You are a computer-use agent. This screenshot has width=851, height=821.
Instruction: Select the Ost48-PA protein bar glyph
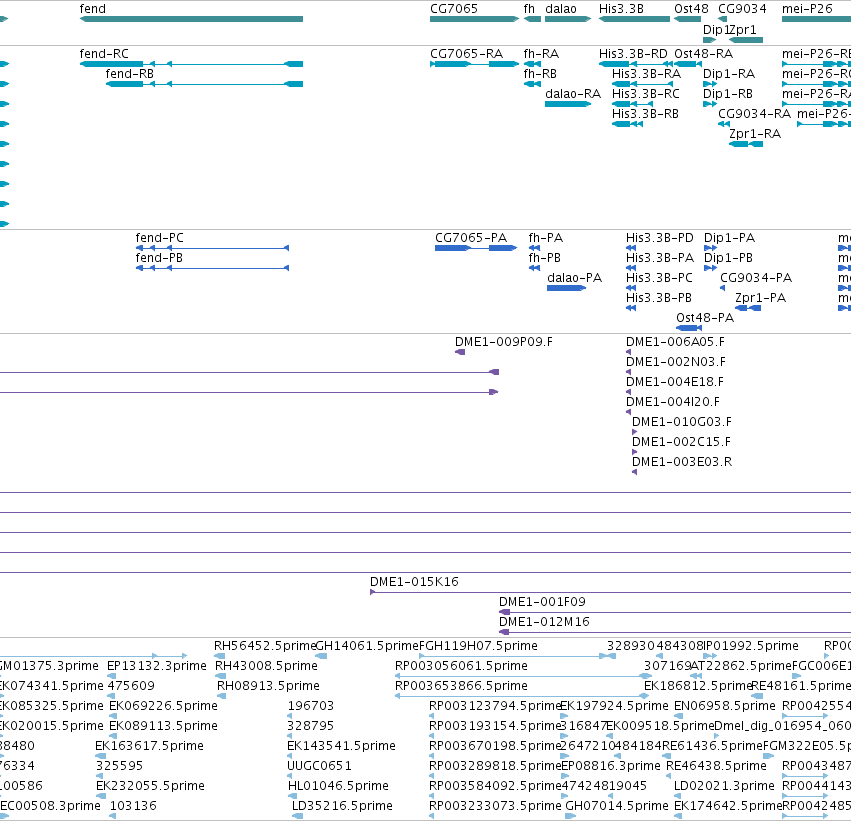(x=689, y=328)
